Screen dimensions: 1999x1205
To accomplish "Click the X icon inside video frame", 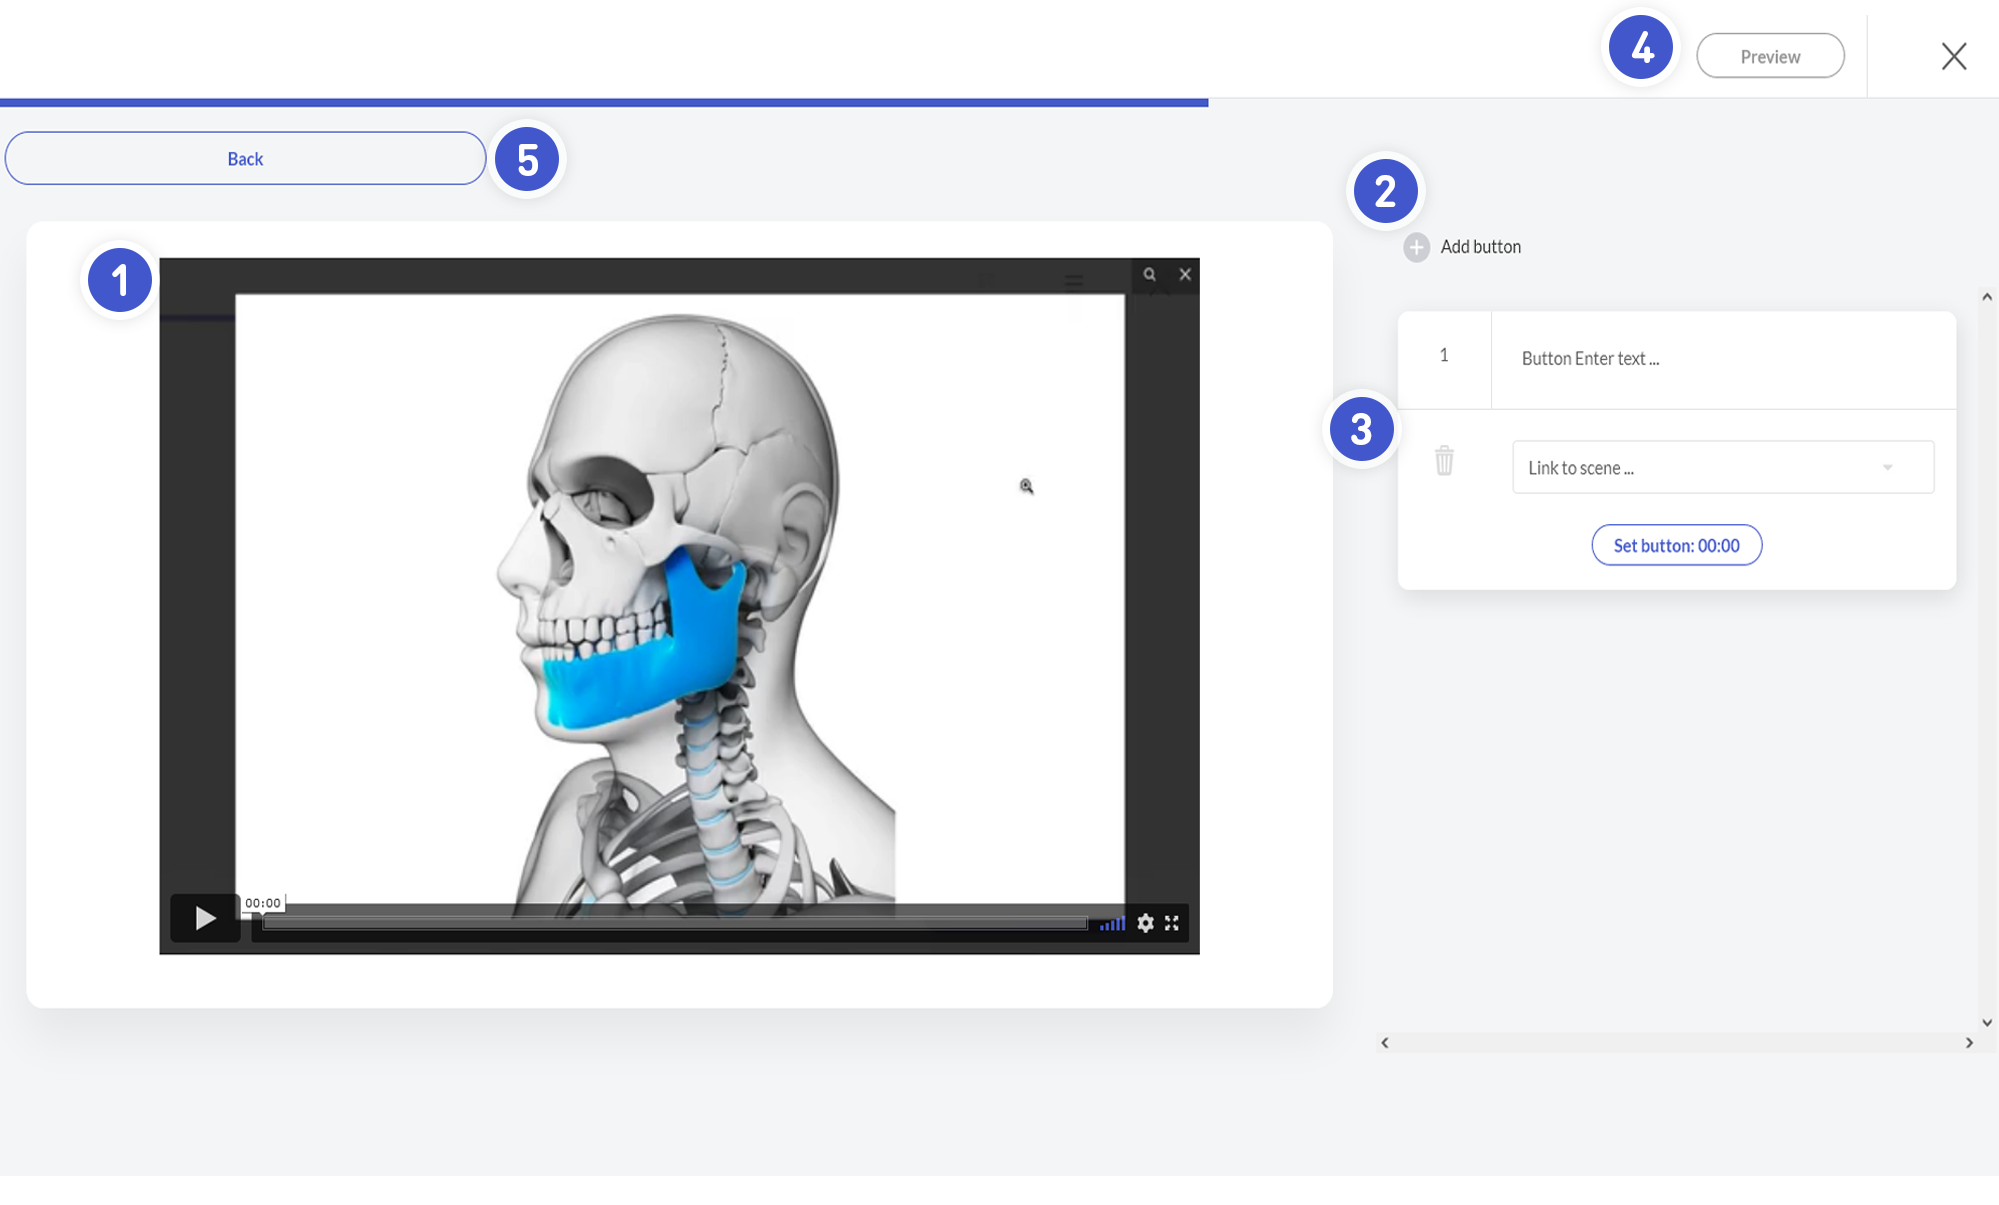I will [1185, 274].
